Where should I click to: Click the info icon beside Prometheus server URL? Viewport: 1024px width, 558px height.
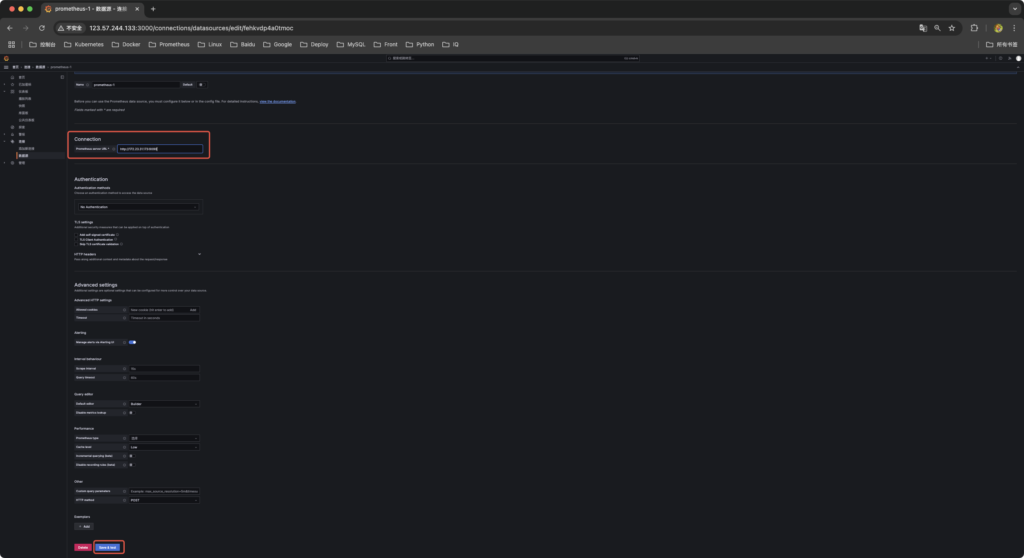pyautogui.click(x=114, y=149)
